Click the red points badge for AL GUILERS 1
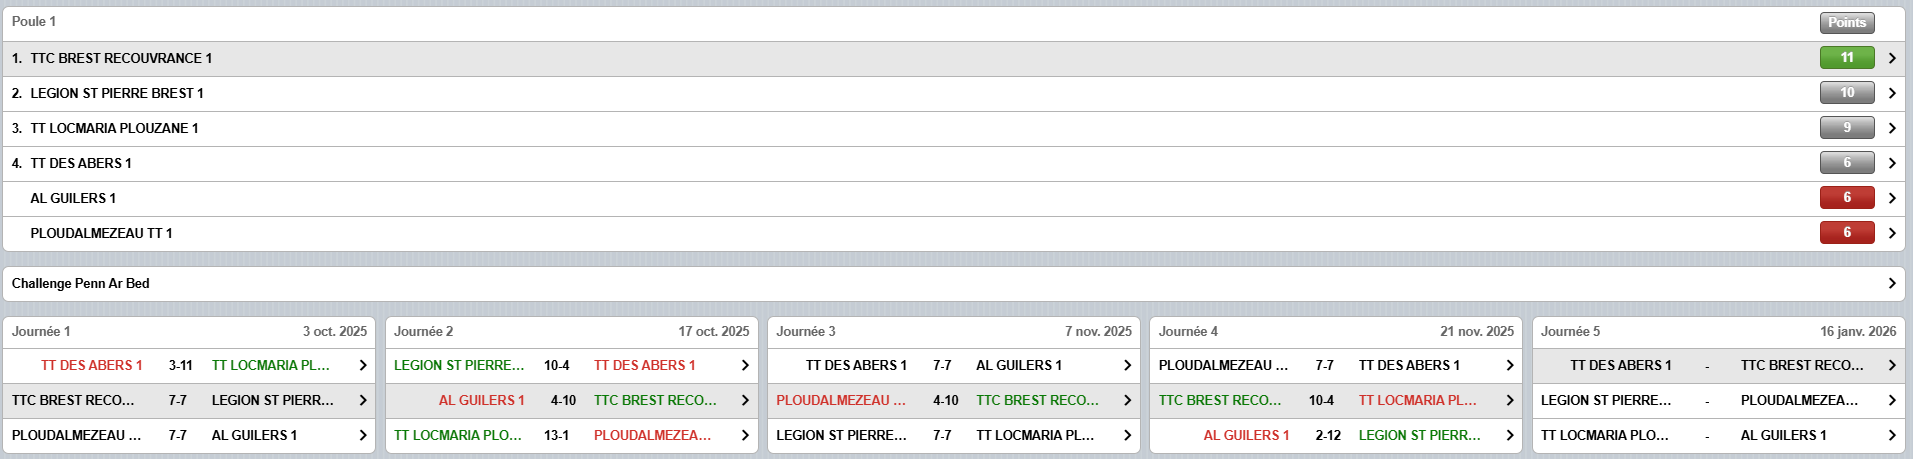 (x=1846, y=198)
